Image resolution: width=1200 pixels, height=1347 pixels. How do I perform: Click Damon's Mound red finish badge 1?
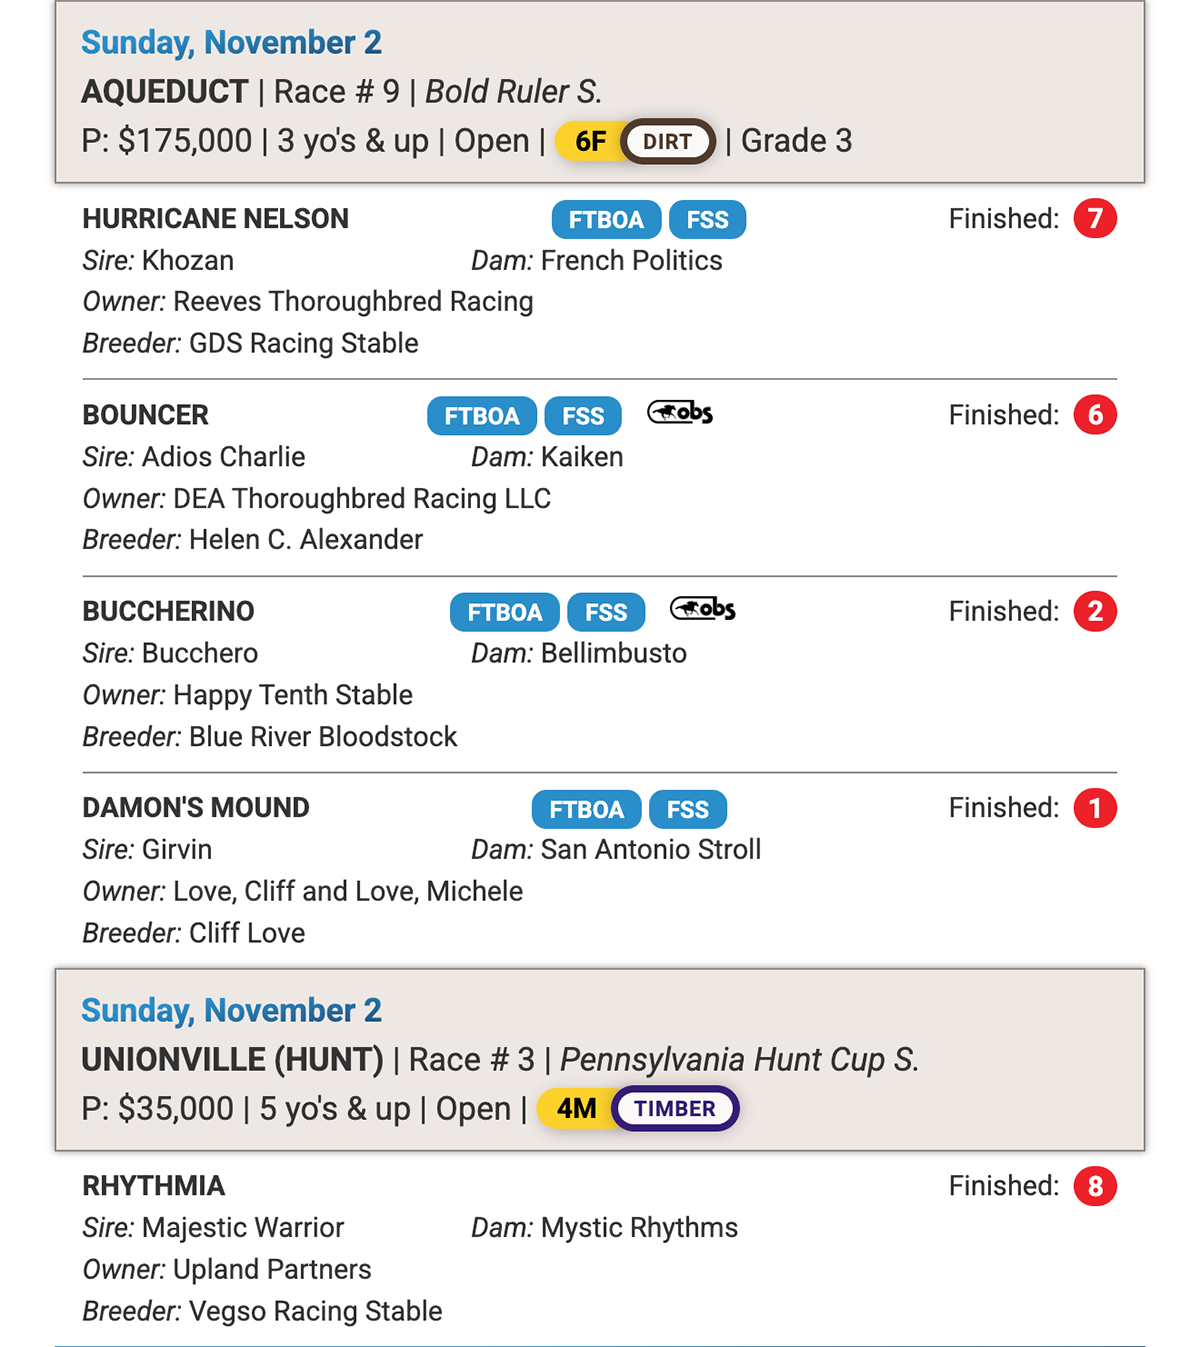pyautogui.click(x=1095, y=808)
